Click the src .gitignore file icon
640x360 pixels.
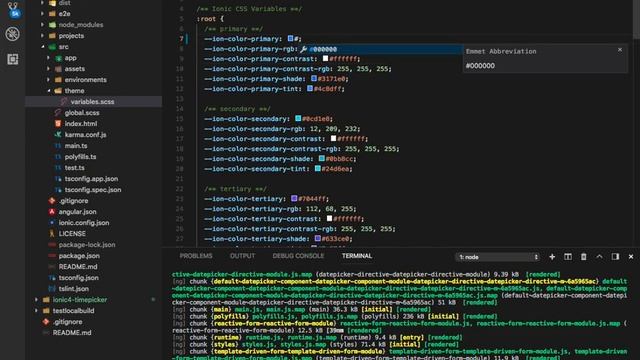pyautogui.click(x=52, y=201)
